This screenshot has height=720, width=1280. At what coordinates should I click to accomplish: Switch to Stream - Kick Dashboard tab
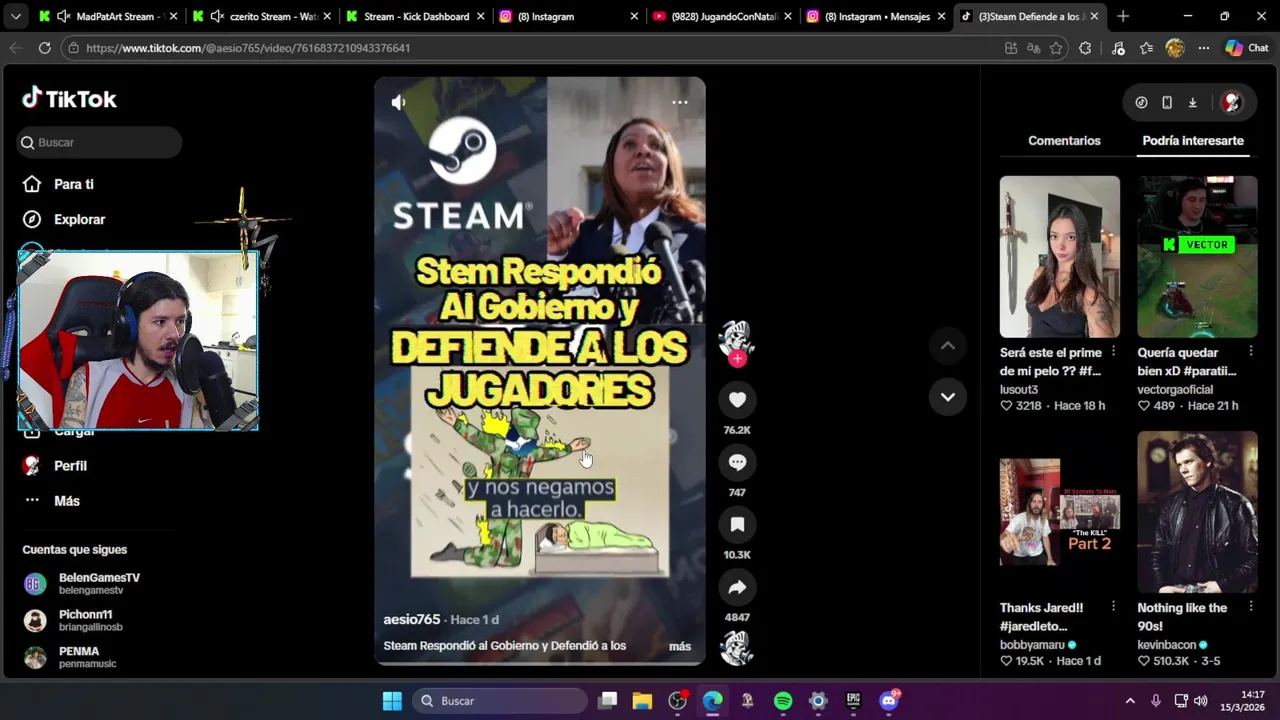pos(415,16)
